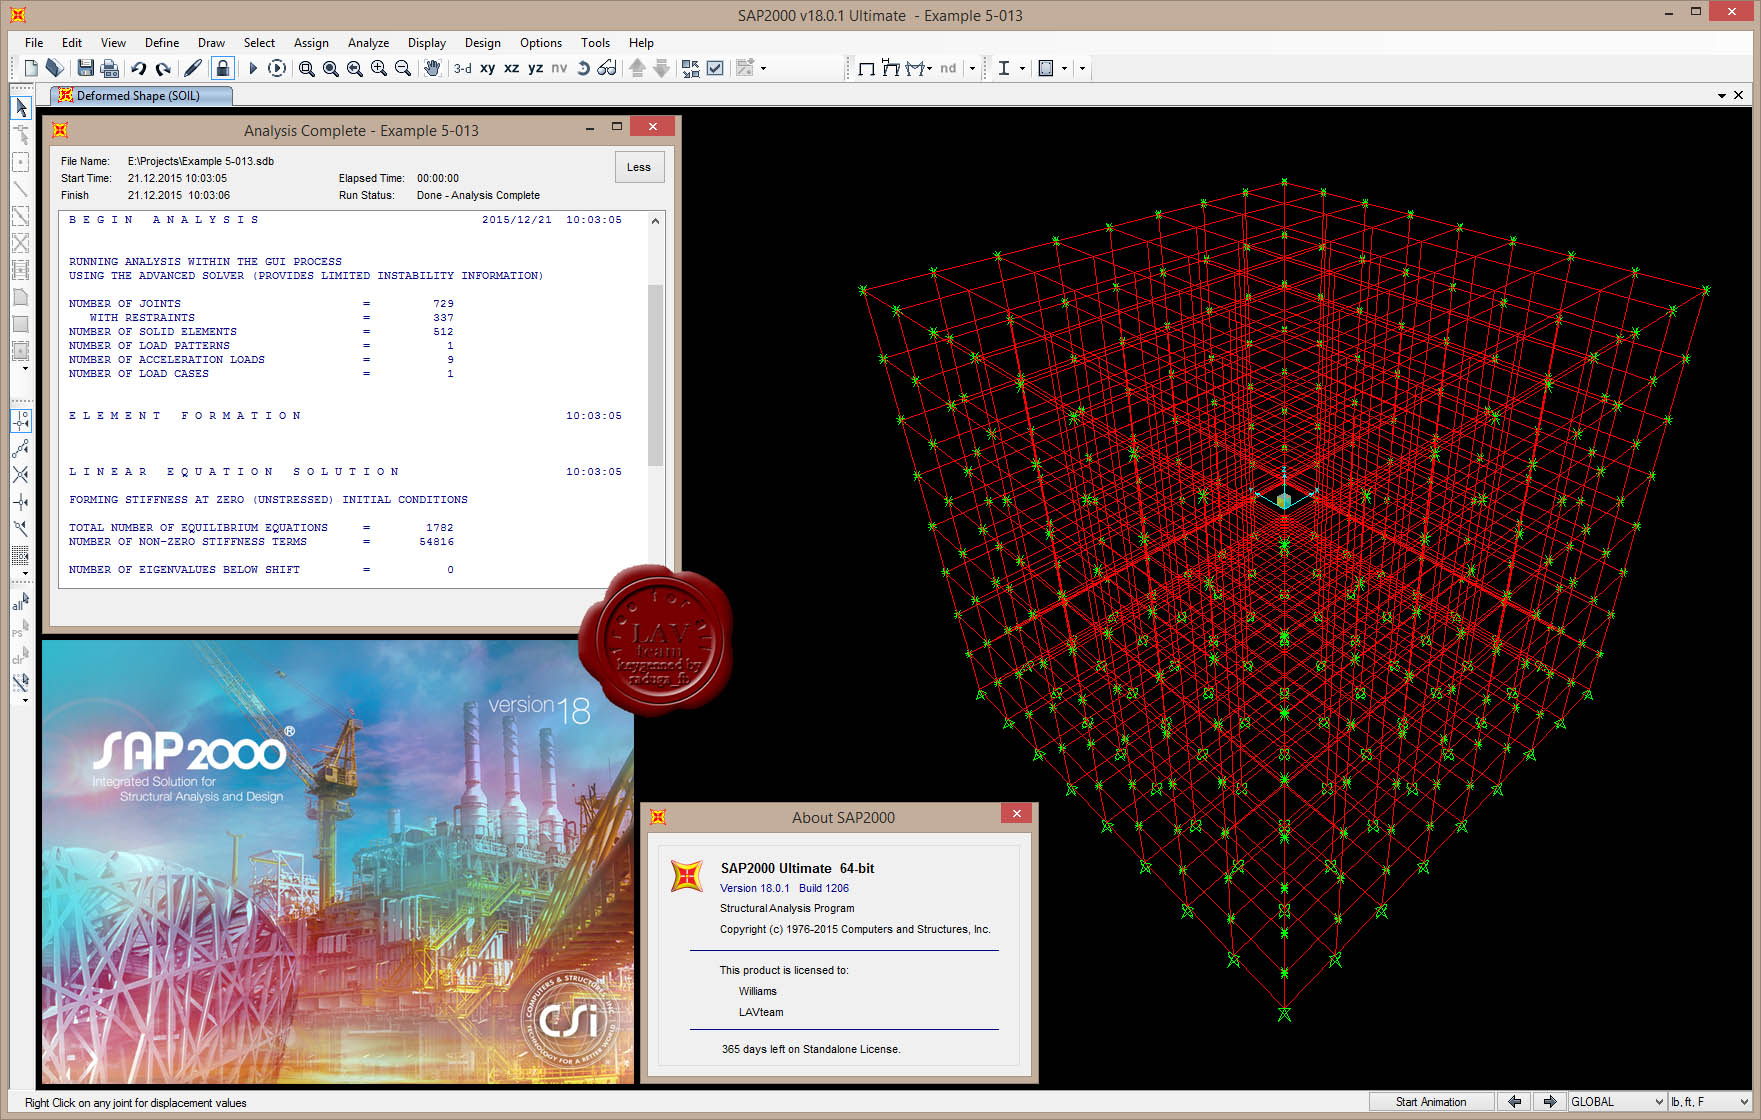This screenshot has width=1761, height=1120.
Task: Expand the dropdown beside the rectangular section icon
Action: [x=1064, y=68]
